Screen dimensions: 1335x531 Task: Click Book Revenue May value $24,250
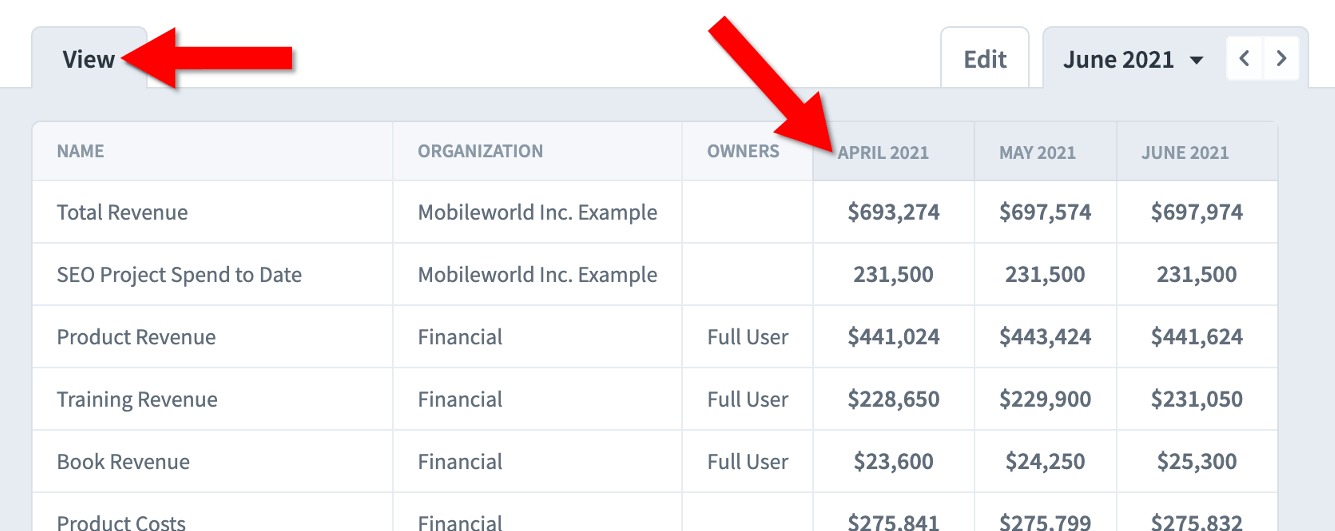tap(1045, 462)
